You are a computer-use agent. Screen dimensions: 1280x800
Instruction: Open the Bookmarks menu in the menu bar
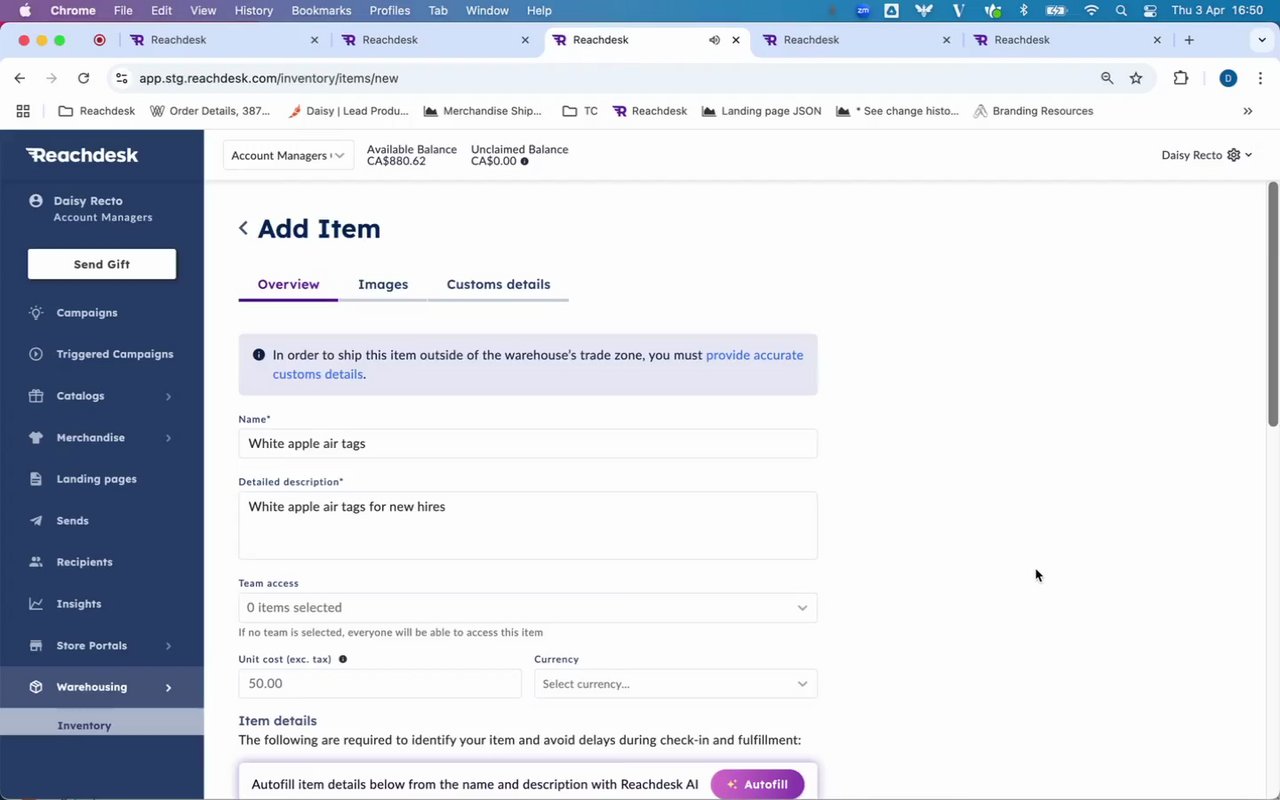coord(321,10)
